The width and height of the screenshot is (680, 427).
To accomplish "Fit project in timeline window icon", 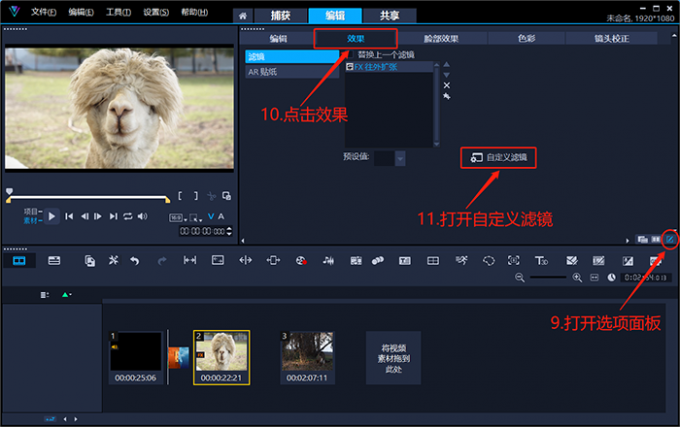I will pyautogui.click(x=594, y=277).
